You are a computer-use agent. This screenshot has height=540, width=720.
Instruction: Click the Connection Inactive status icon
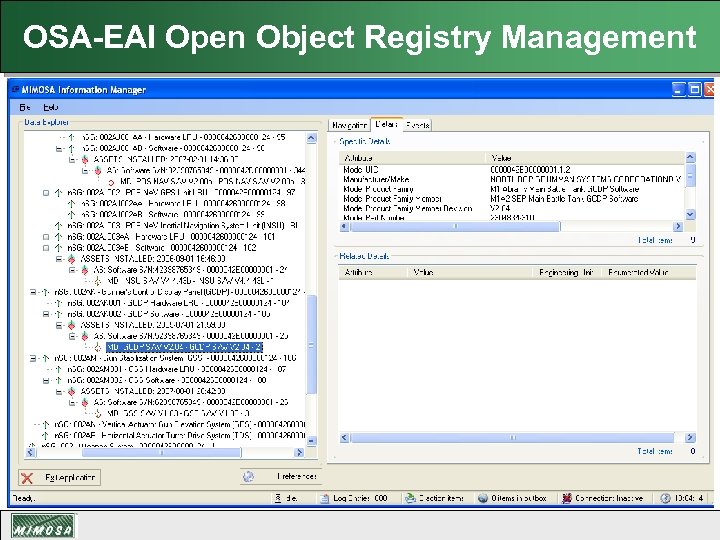[567, 498]
